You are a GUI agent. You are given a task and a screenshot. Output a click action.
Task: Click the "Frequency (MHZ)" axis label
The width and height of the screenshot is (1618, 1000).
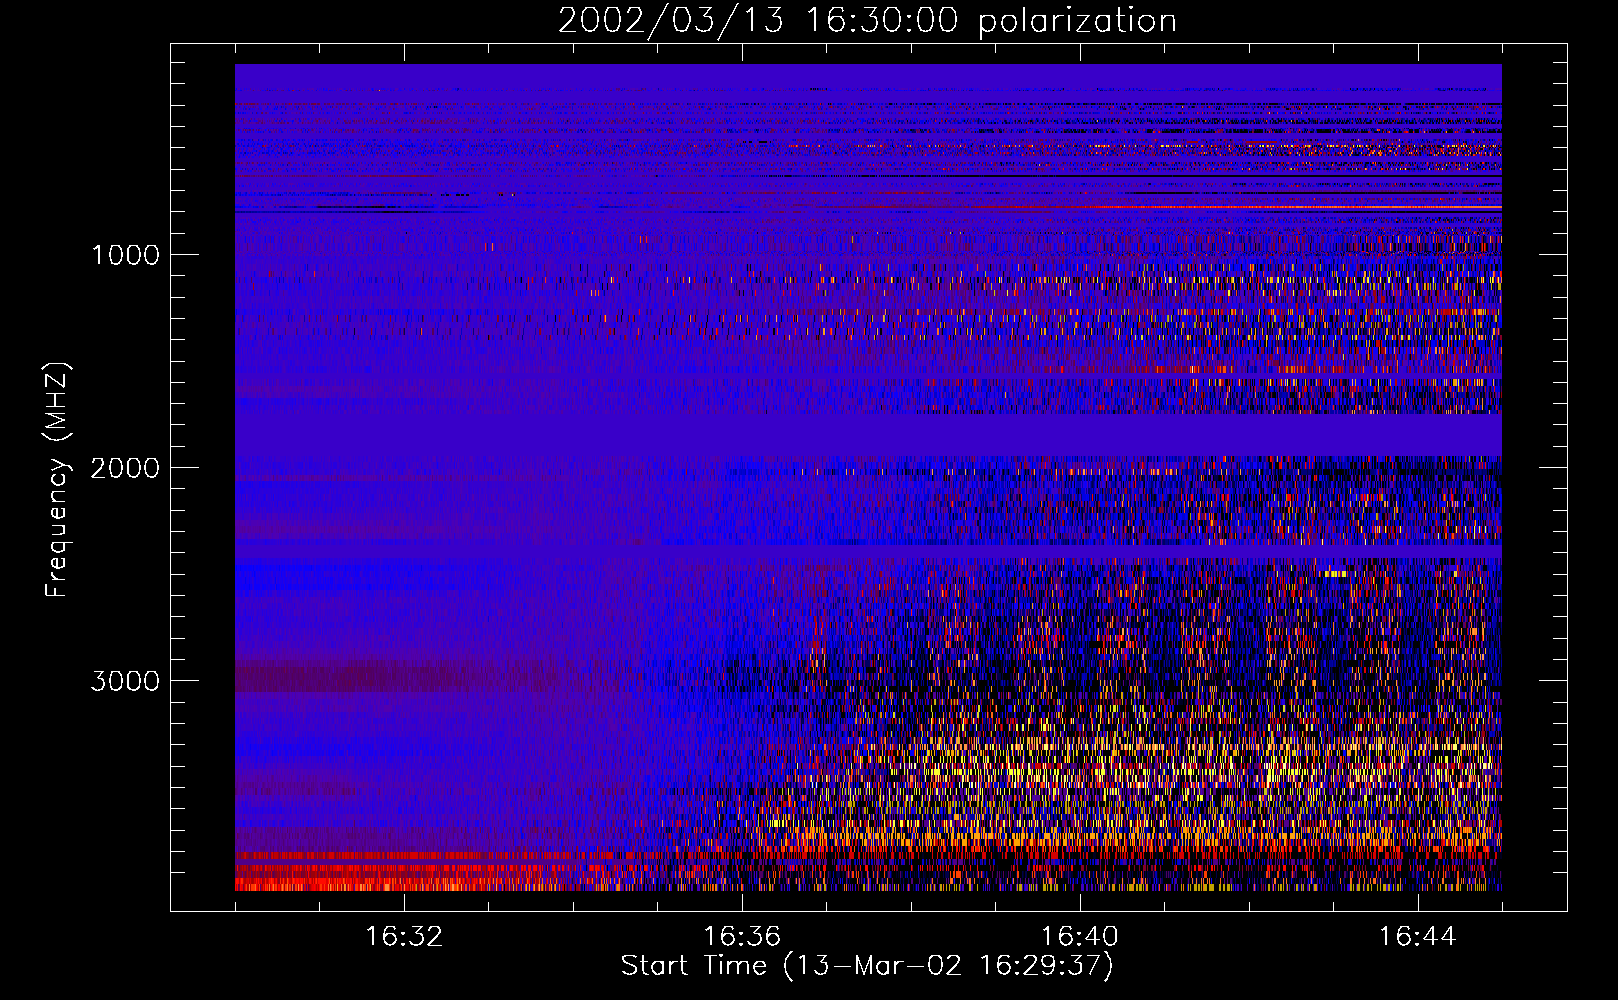coord(57,481)
